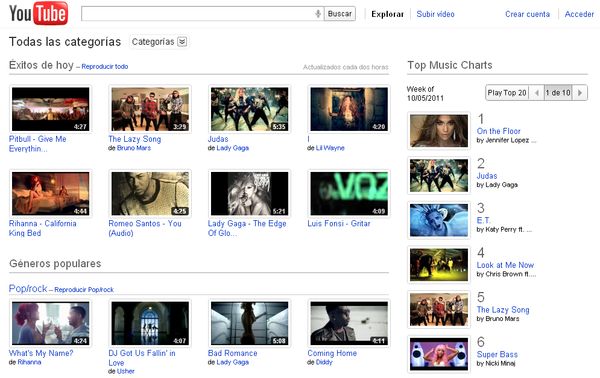Click the Lady Gaga - The Edge Of Glo... title
The height and width of the screenshot is (378, 600).
pyautogui.click(x=247, y=228)
